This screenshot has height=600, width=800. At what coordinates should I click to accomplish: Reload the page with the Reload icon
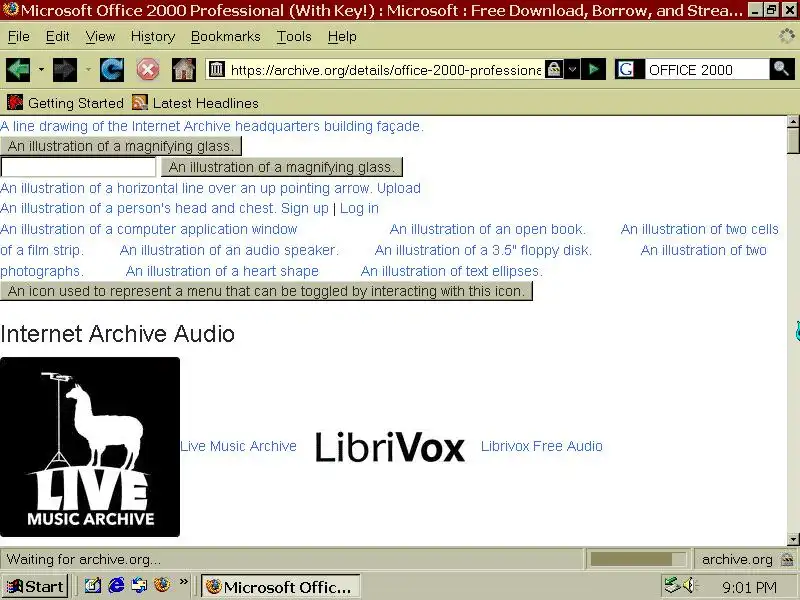click(x=112, y=69)
